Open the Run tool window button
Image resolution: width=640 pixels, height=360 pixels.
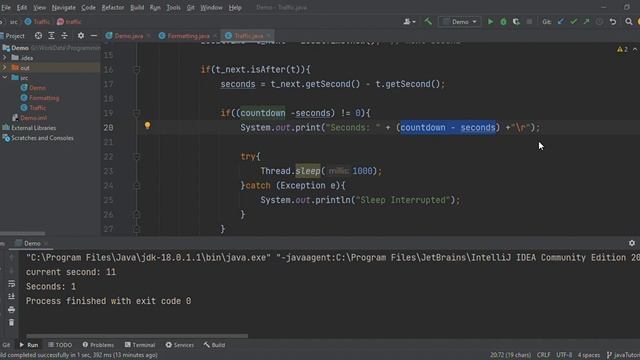click(29, 345)
